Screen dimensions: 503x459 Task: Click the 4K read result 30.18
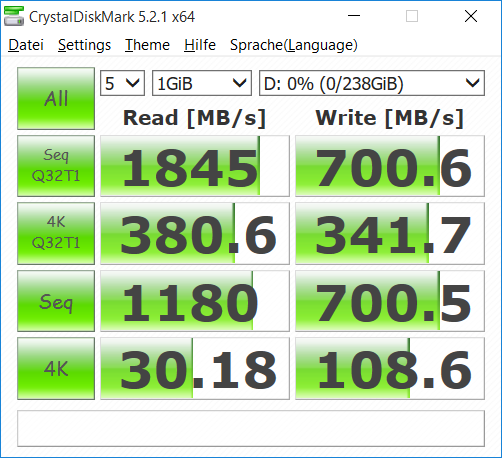click(x=195, y=369)
